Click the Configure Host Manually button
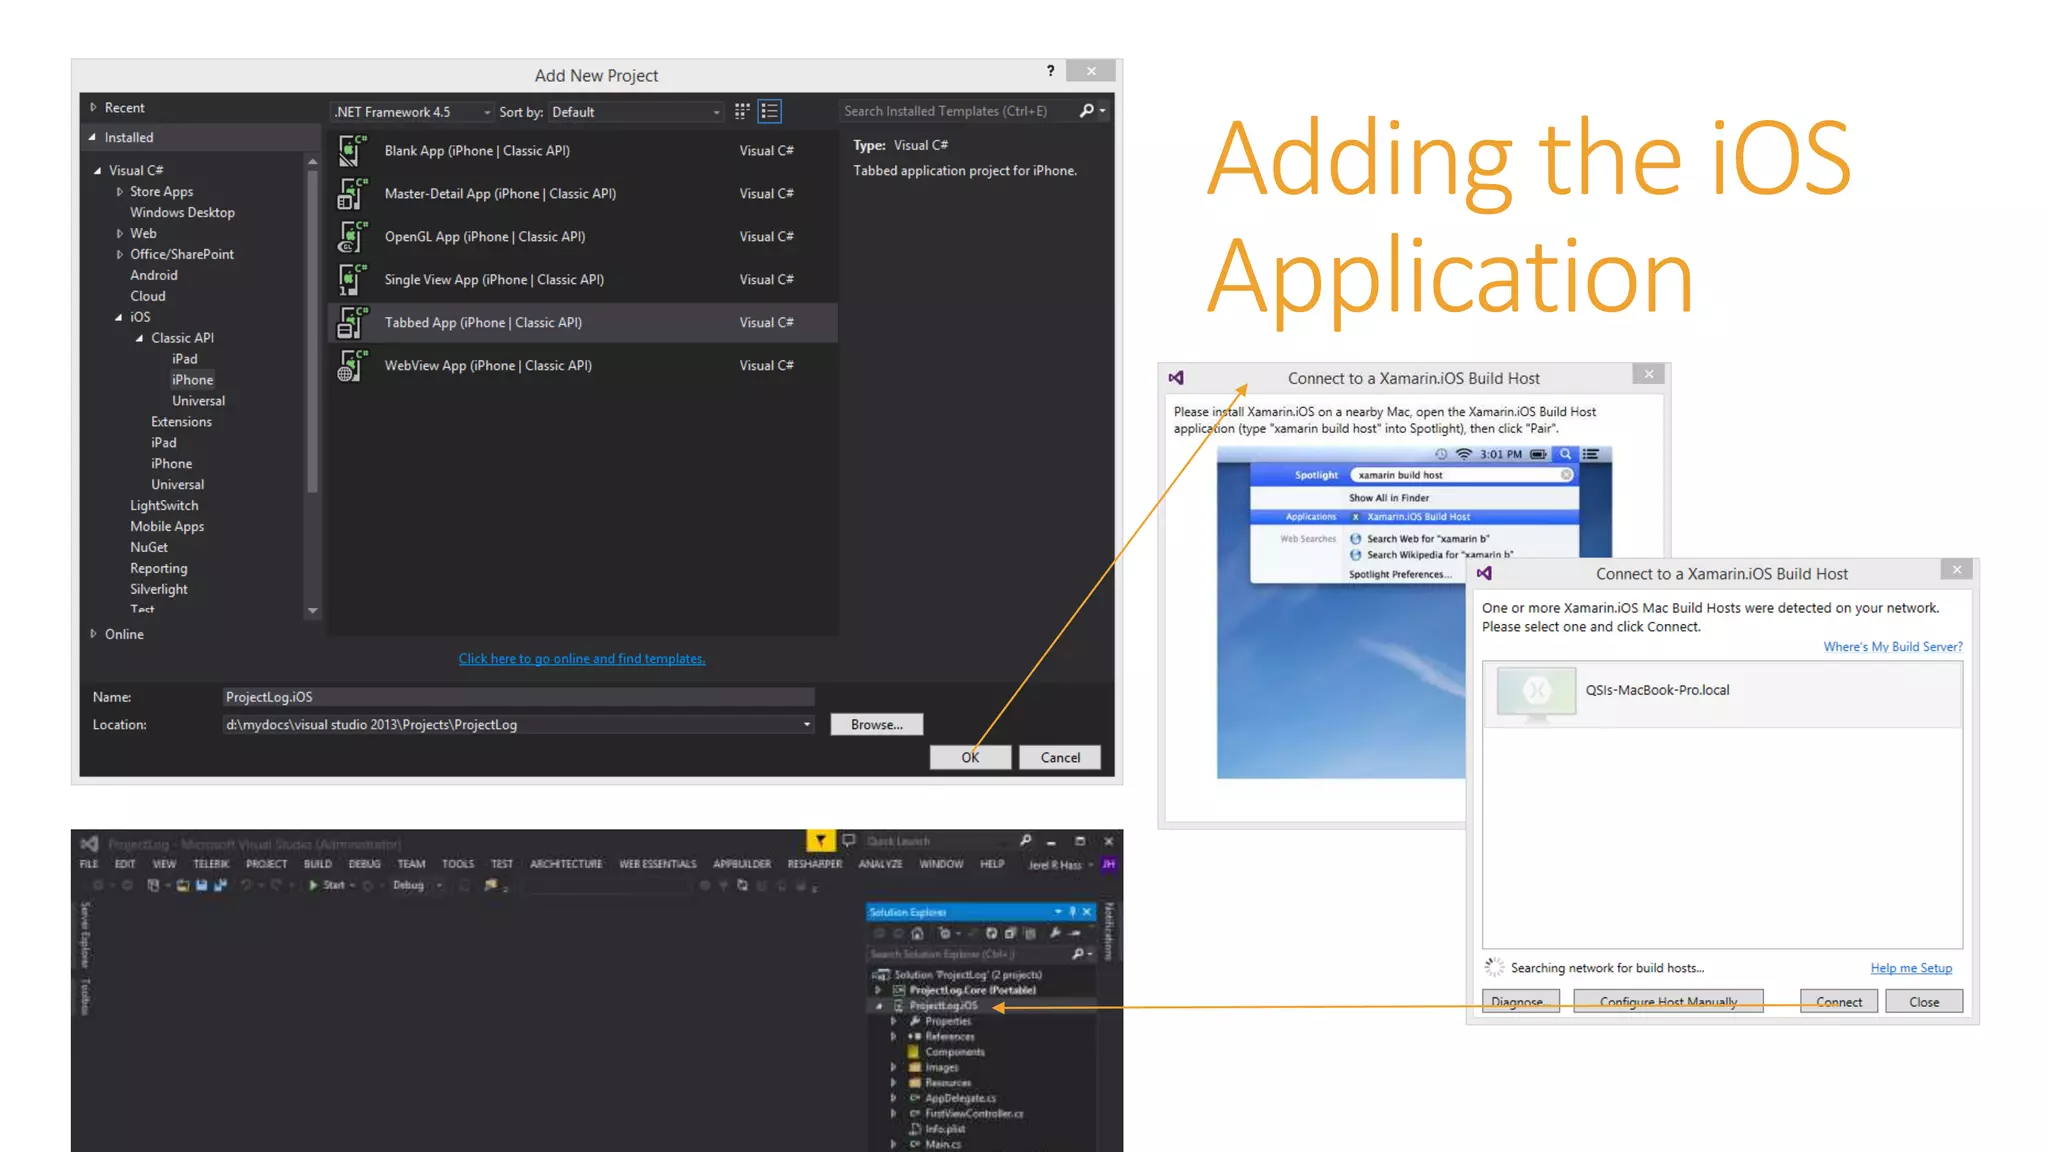 [1668, 1002]
